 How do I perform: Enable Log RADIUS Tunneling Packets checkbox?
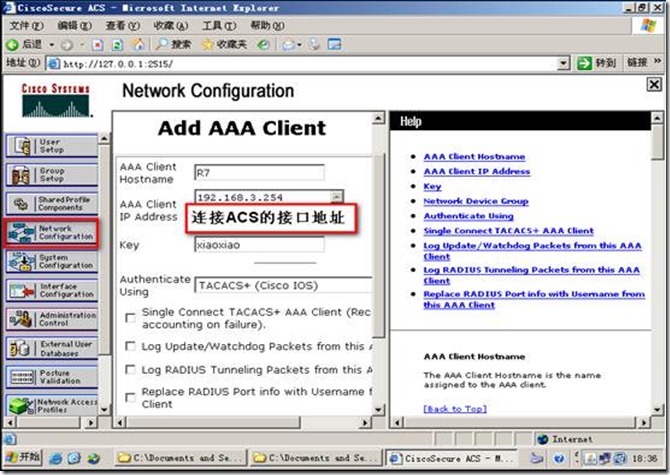(x=130, y=369)
